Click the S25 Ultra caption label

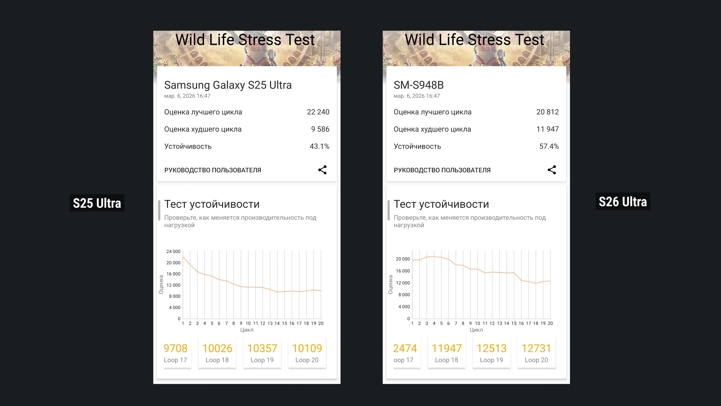pyautogui.click(x=97, y=203)
